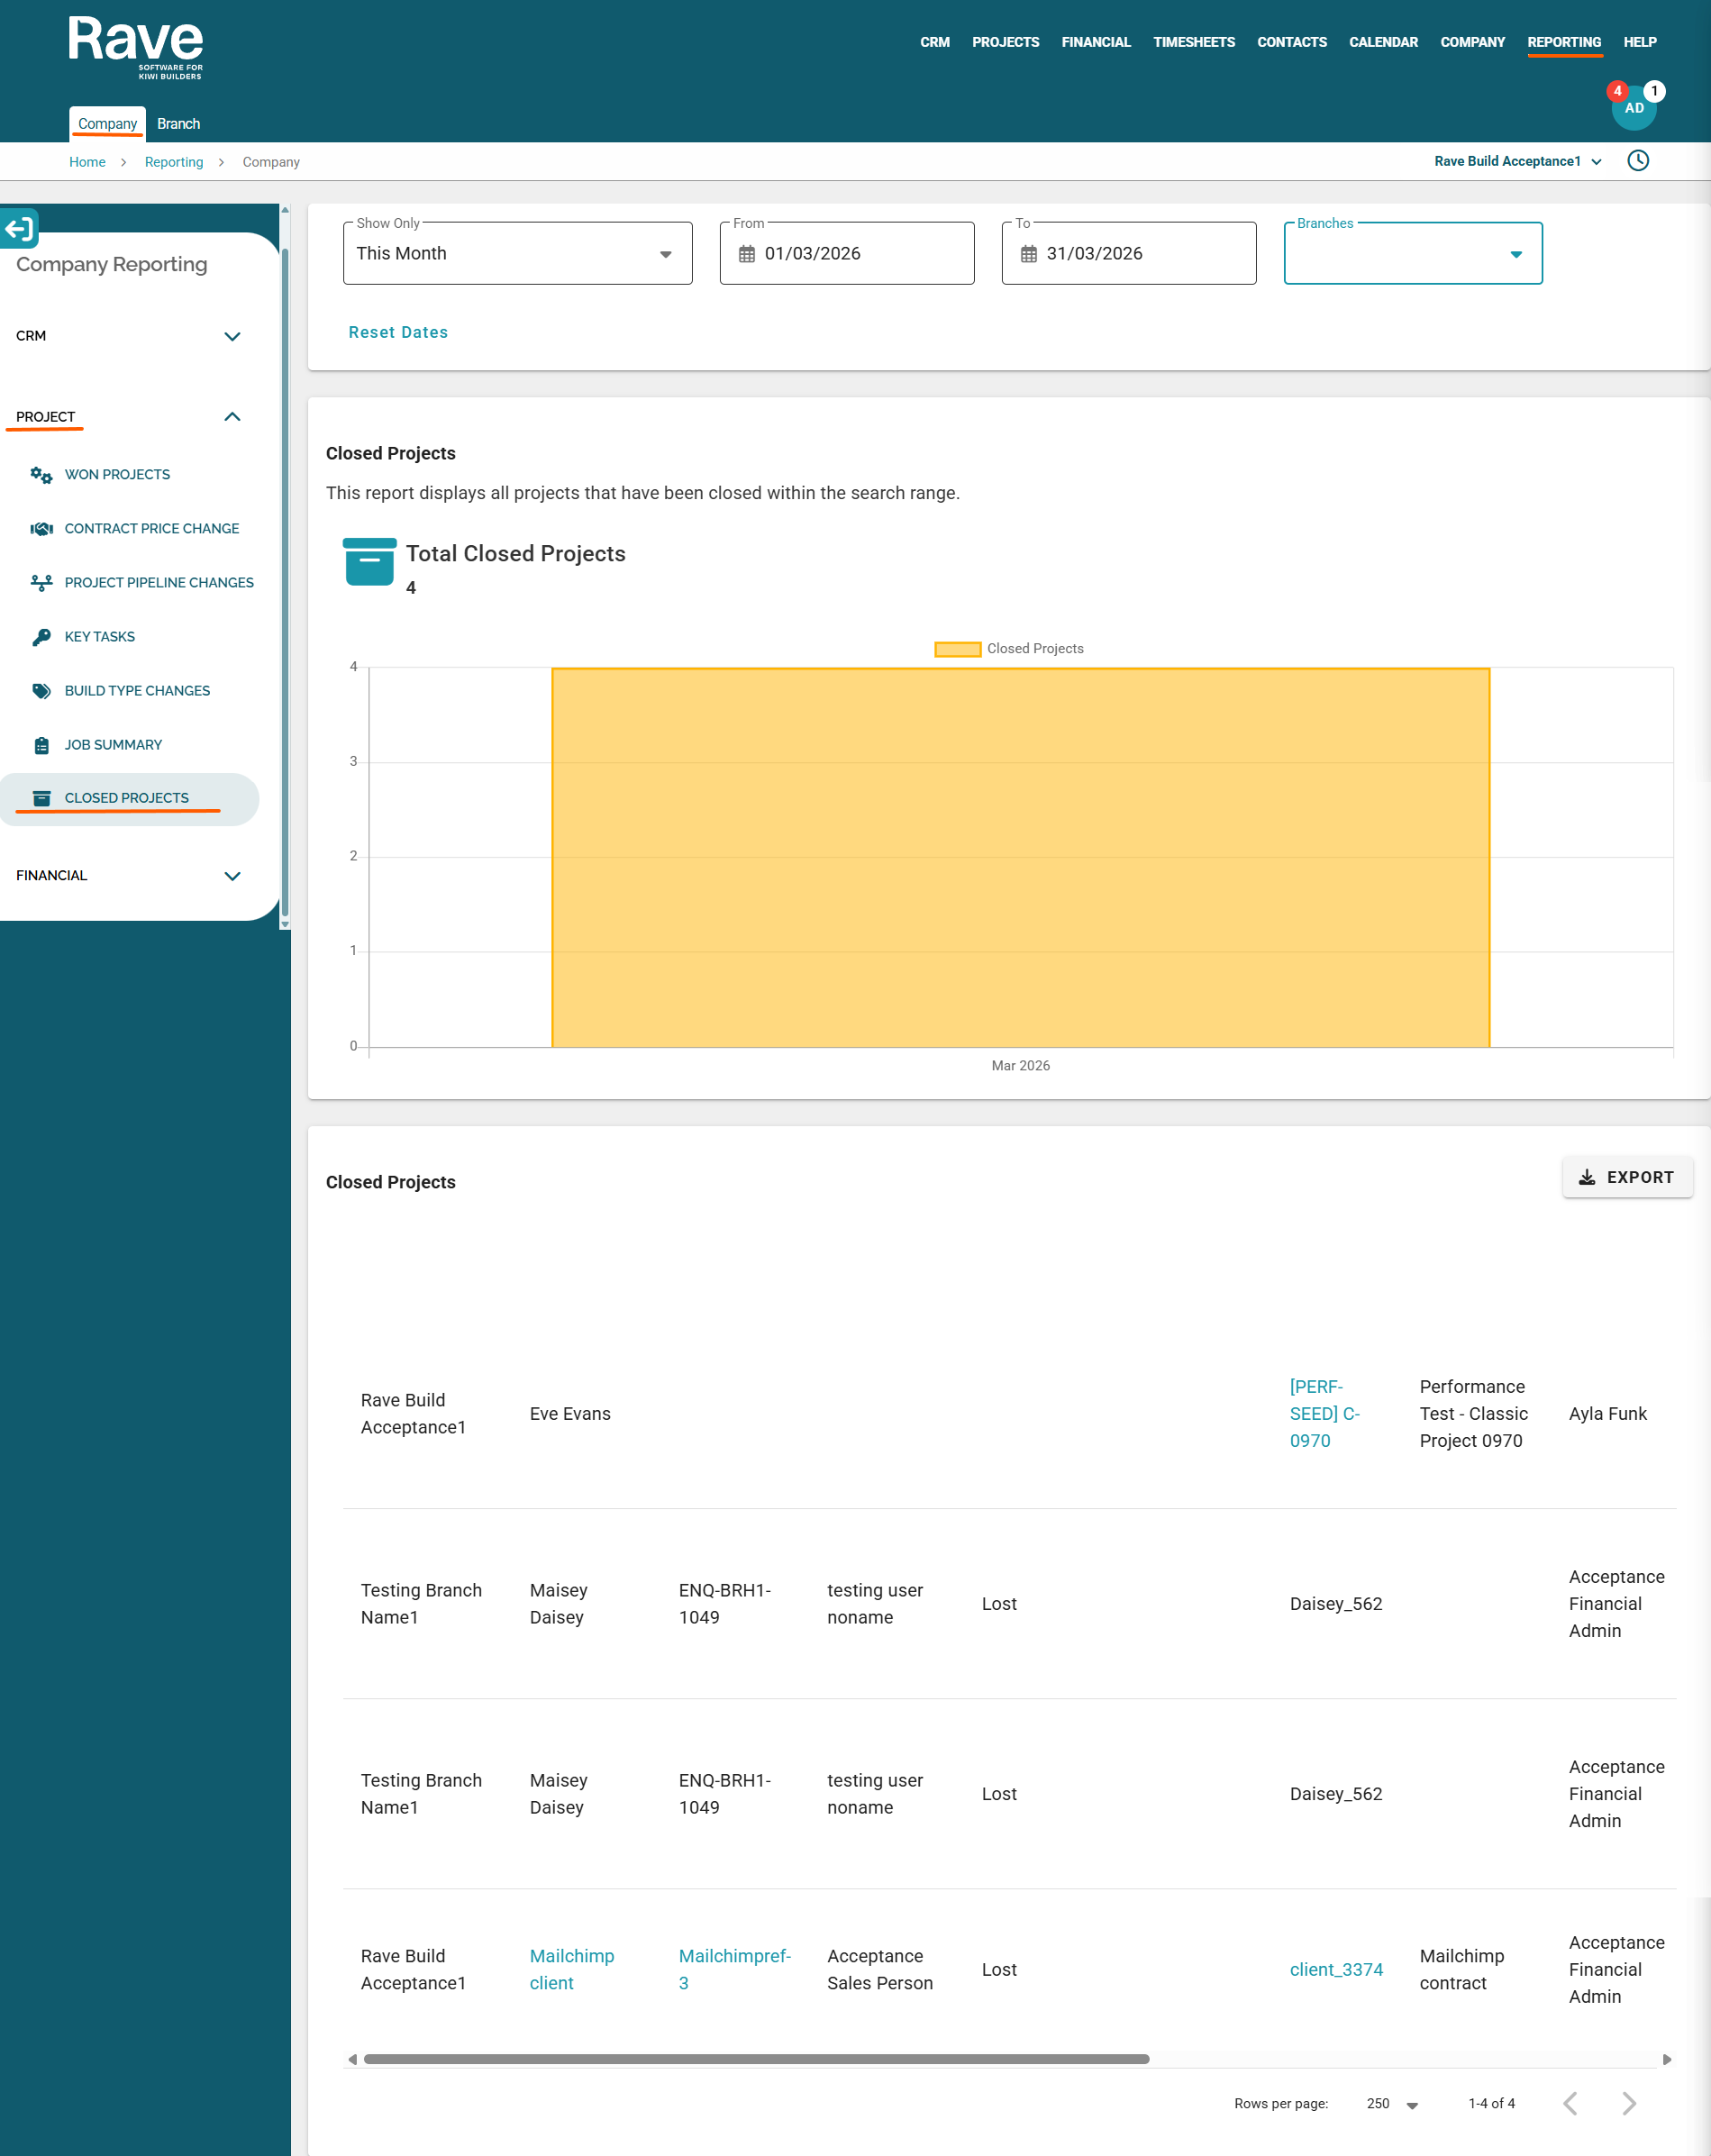The height and width of the screenshot is (2156, 1711).
Task: Click the table scroll right arrow
Action: coord(1667,2060)
